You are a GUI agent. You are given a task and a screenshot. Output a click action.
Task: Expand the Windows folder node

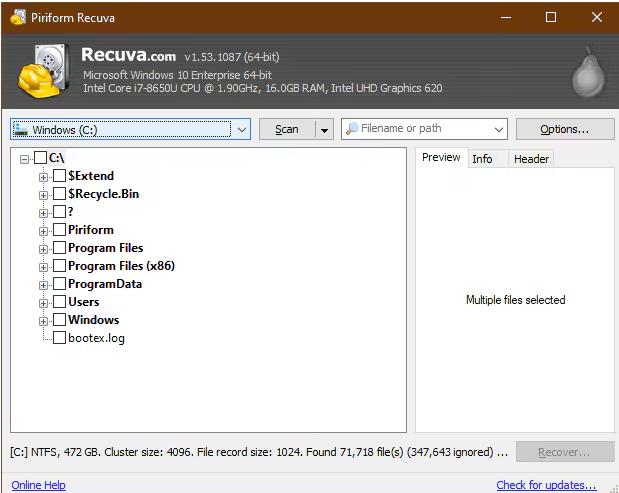[43, 321]
